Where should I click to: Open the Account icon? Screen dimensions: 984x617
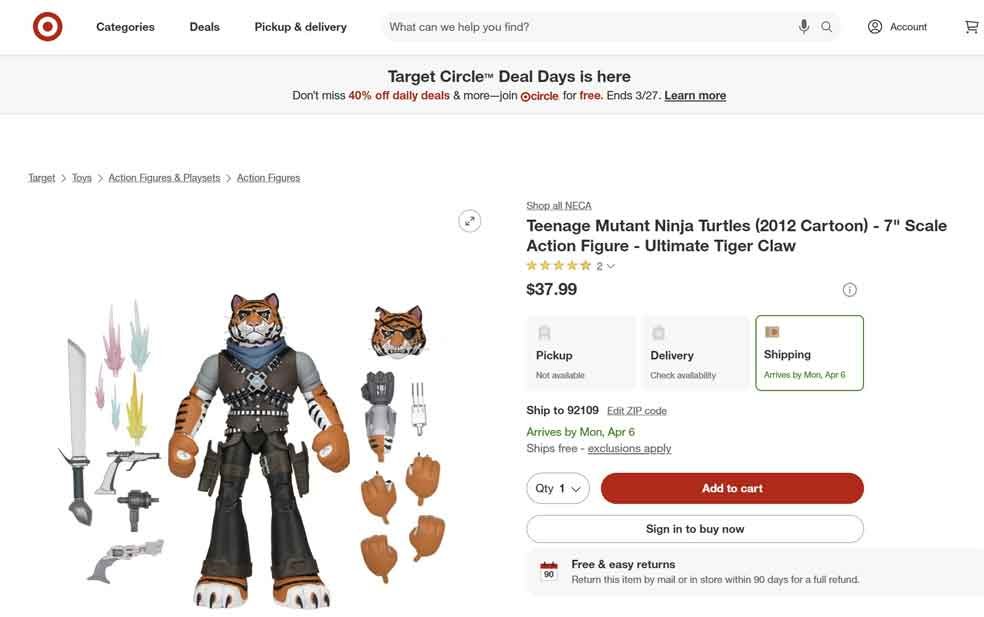click(x=875, y=26)
